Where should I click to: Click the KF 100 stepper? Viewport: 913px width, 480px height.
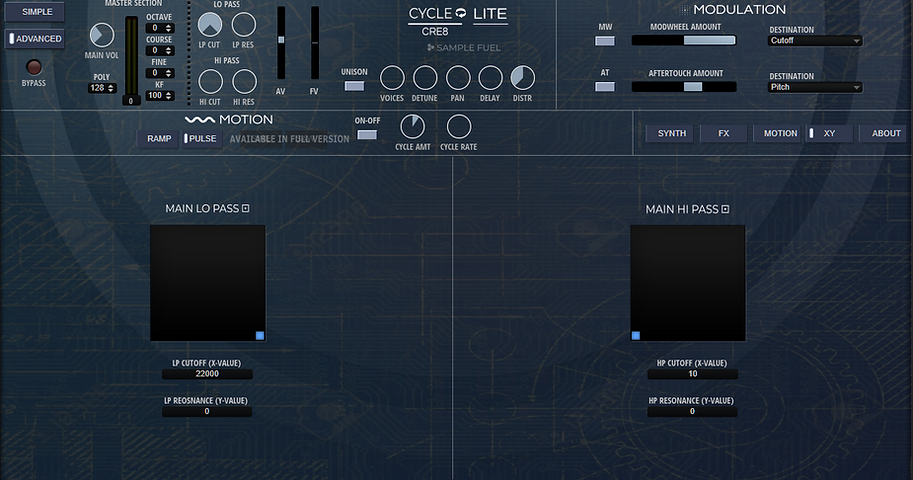click(x=159, y=96)
